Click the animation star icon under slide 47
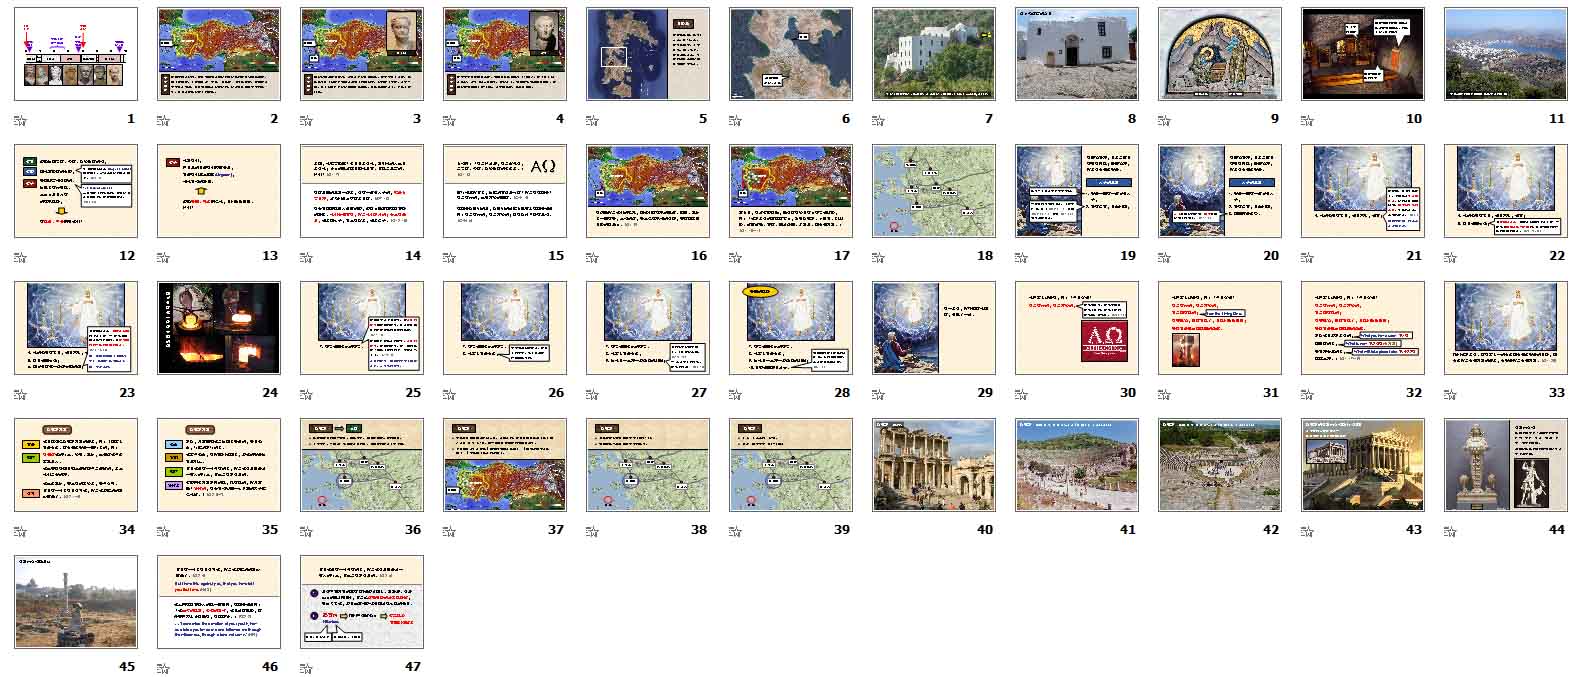 [x=306, y=668]
